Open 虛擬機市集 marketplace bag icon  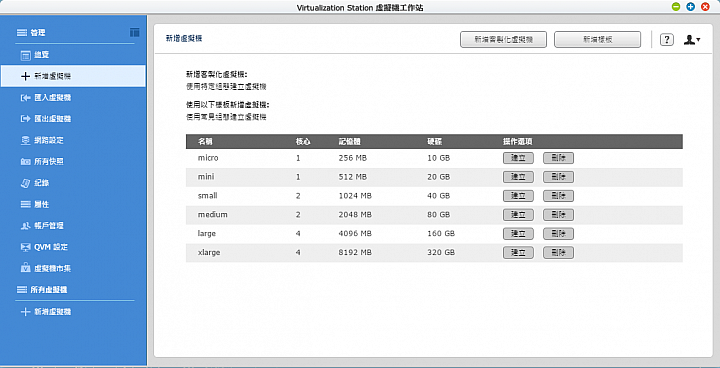(25, 268)
